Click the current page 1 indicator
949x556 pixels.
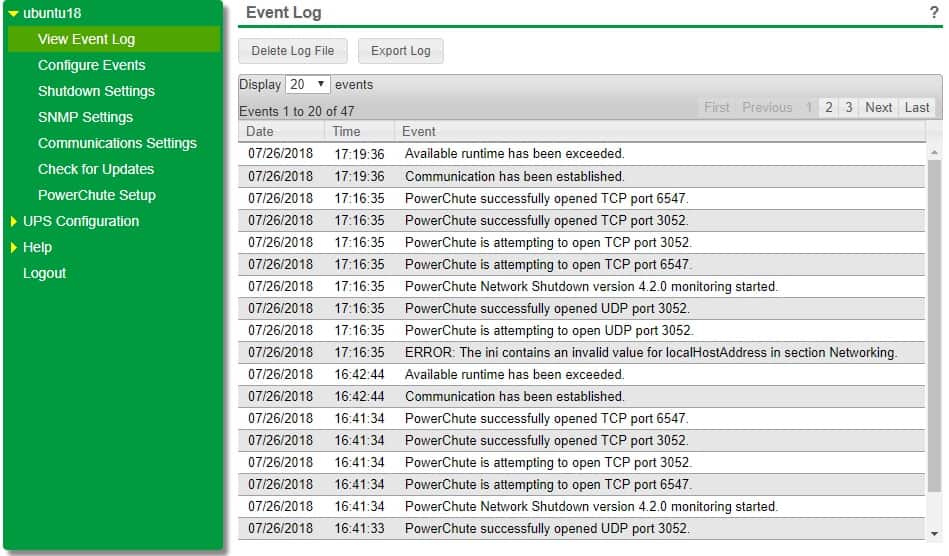[x=809, y=108]
